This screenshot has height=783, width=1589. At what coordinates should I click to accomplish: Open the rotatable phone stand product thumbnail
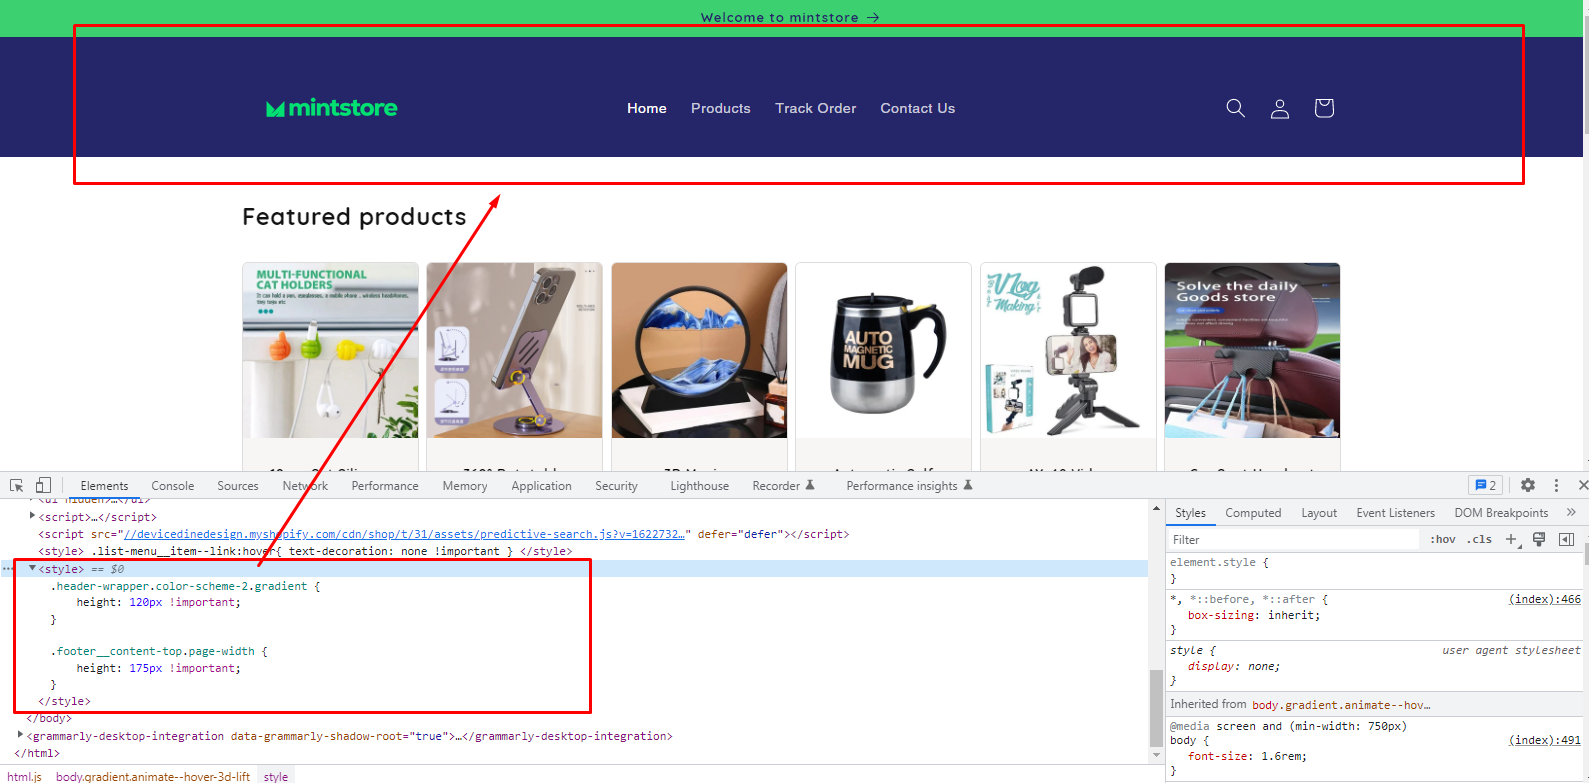click(x=515, y=350)
